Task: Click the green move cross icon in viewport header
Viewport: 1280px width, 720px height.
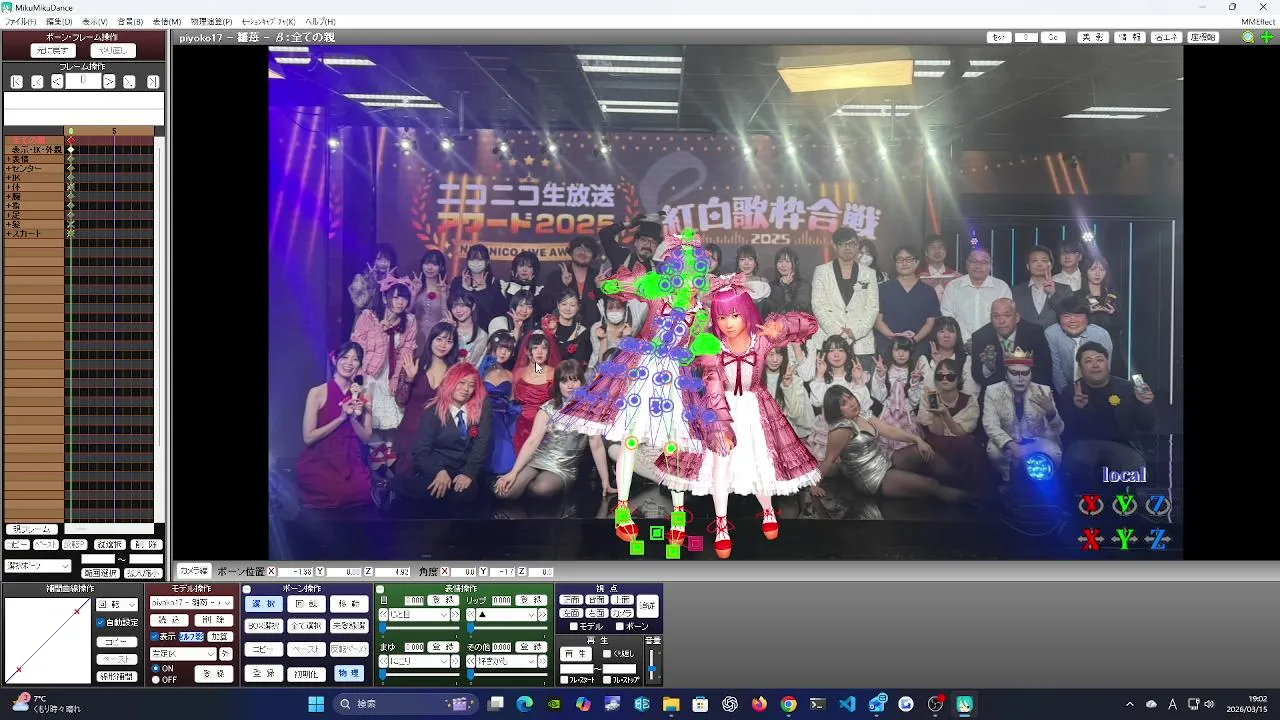Action: 1267,37
